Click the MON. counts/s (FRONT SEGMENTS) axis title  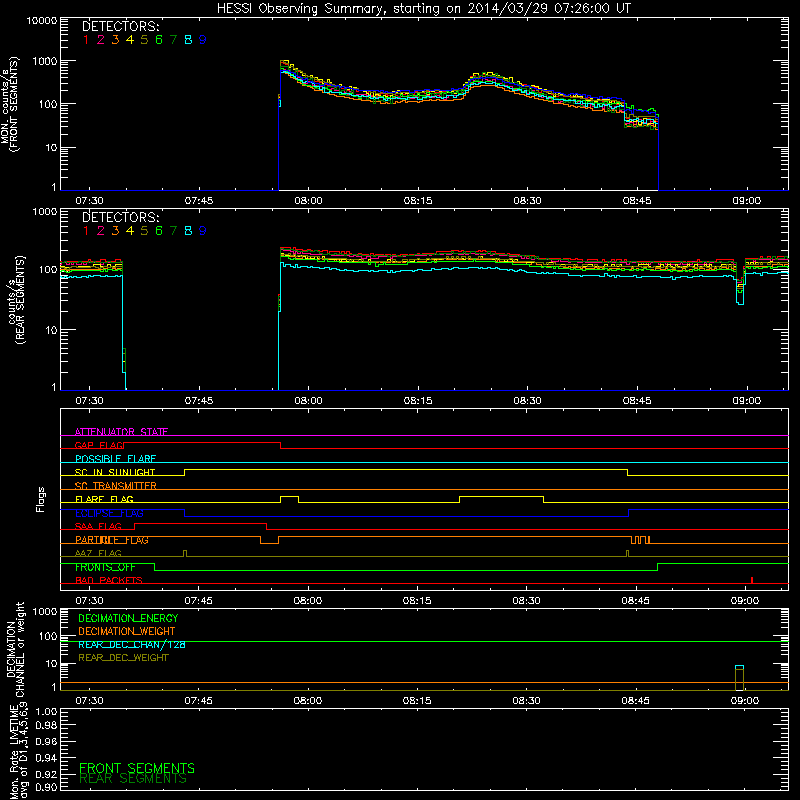tap(9, 105)
